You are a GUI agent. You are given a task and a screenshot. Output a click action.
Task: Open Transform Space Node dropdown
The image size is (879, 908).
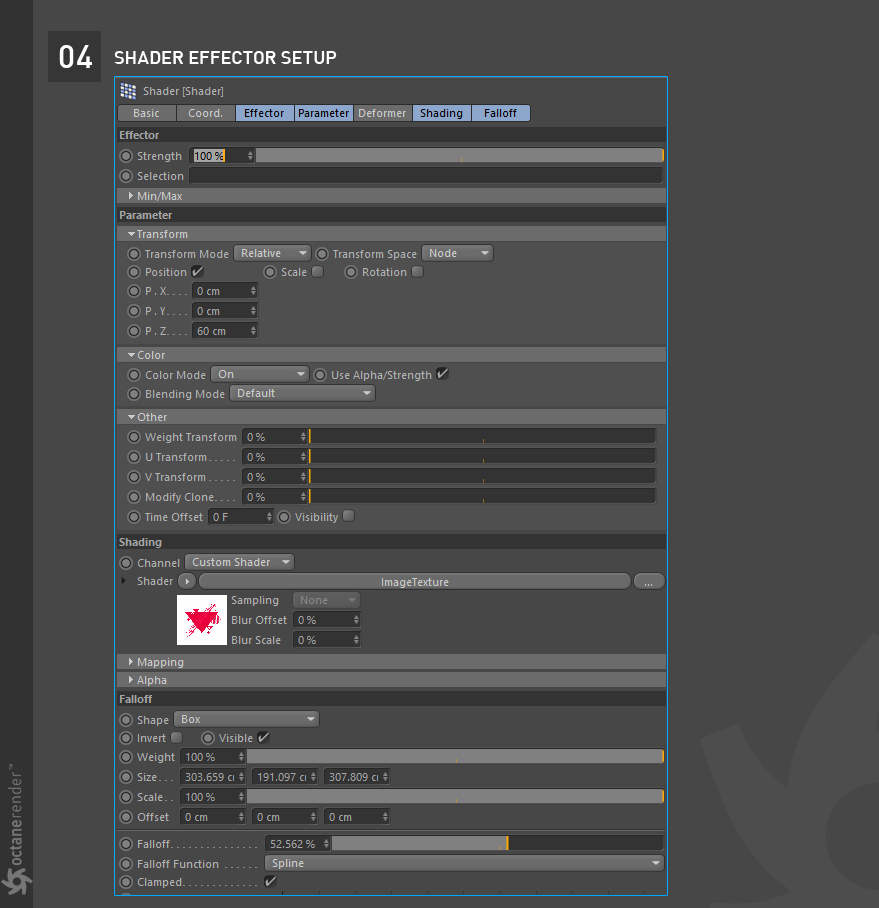point(457,253)
